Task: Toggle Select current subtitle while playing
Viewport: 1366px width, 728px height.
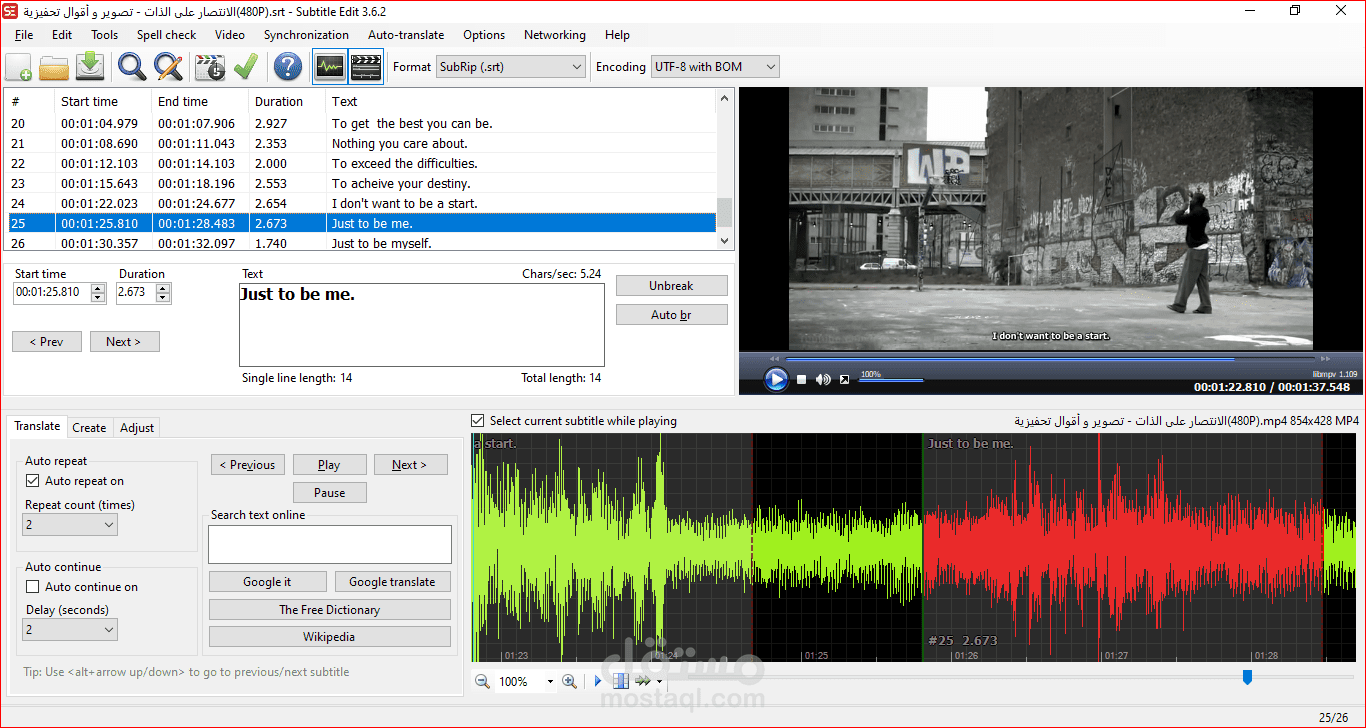Action: click(478, 421)
